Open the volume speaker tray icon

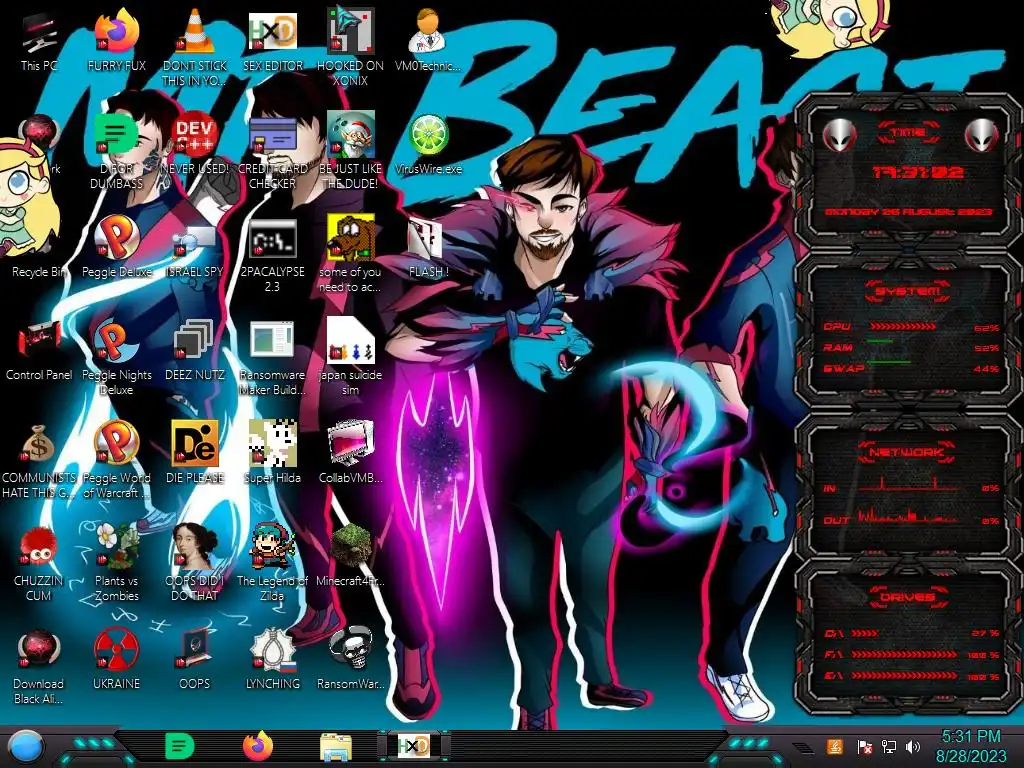click(x=913, y=746)
